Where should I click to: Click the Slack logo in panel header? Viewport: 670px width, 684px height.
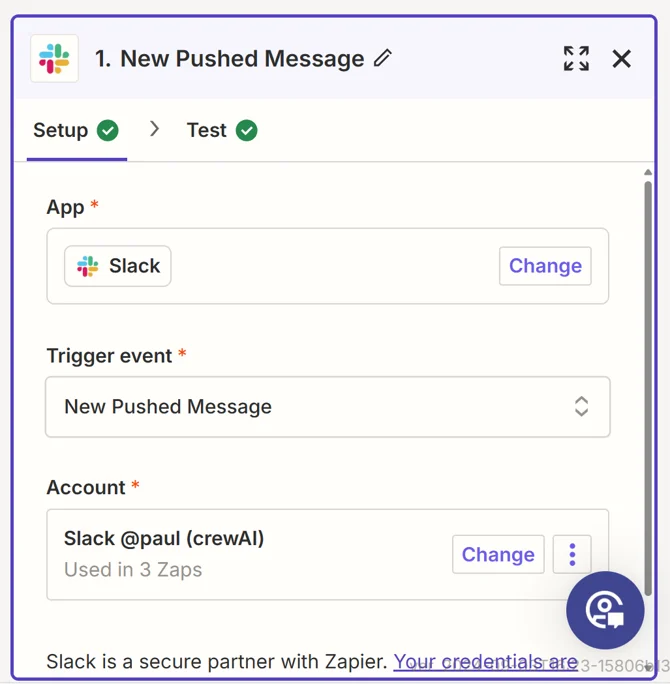(54, 58)
